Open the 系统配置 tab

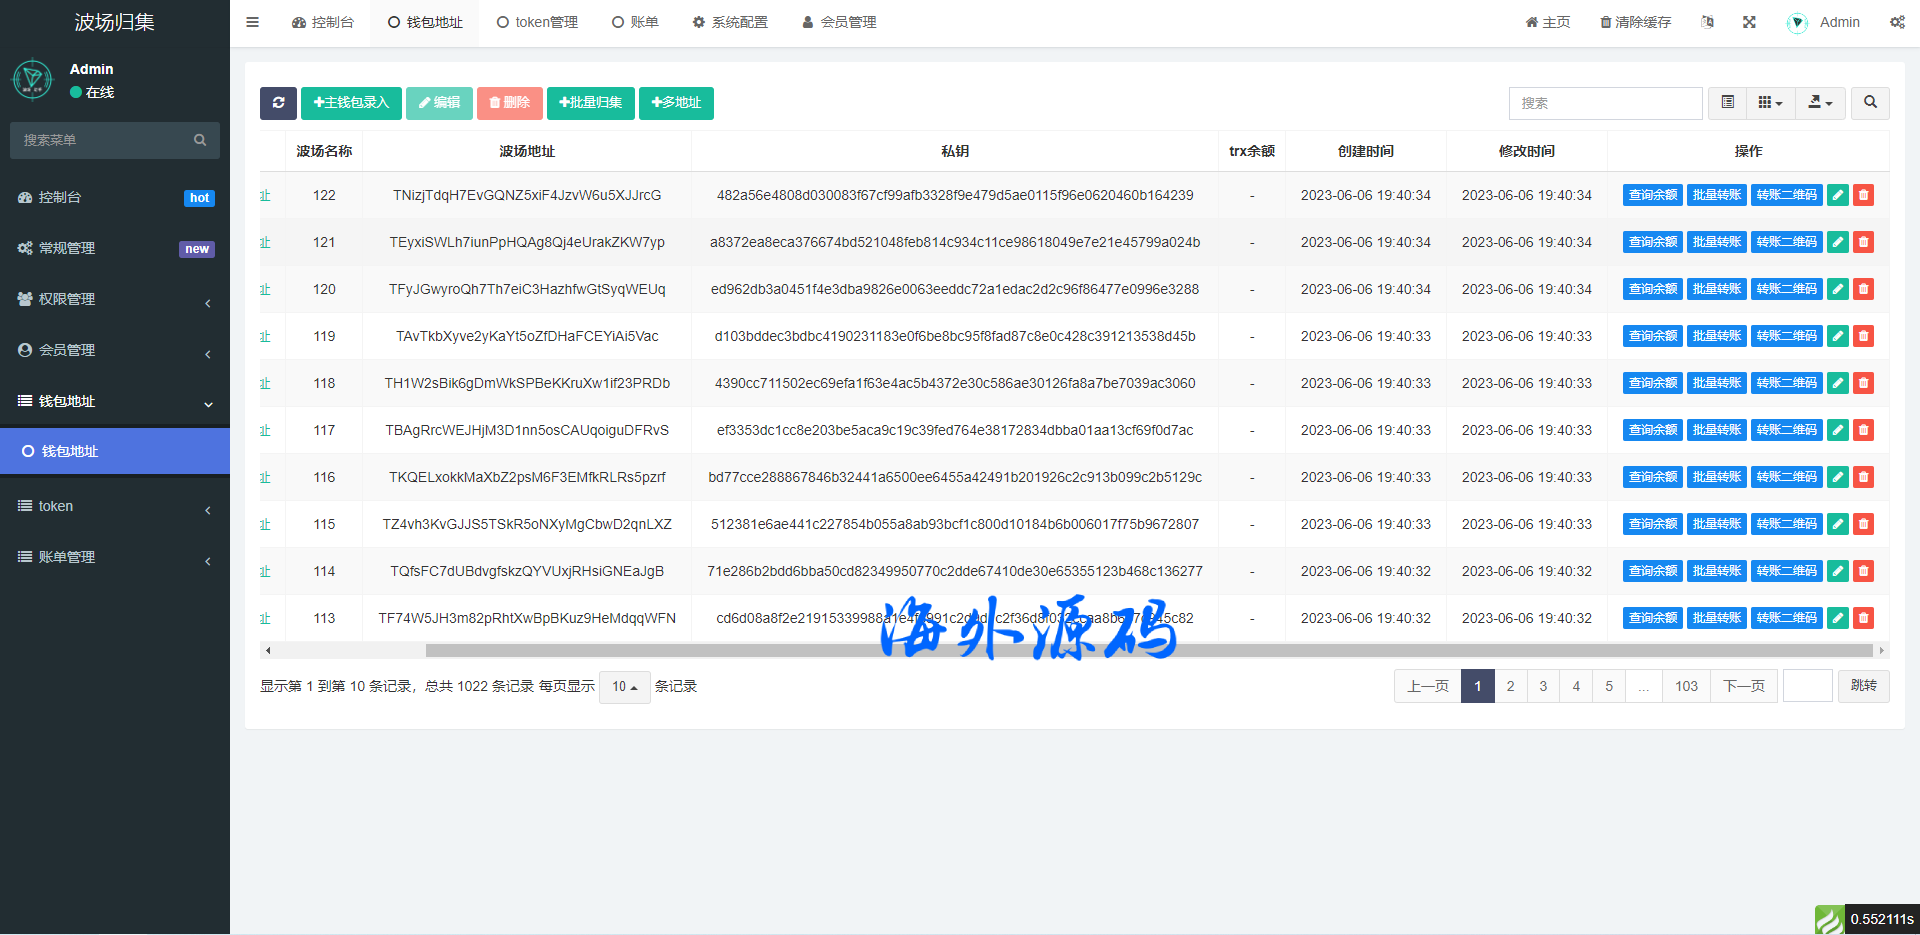[x=730, y=22]
